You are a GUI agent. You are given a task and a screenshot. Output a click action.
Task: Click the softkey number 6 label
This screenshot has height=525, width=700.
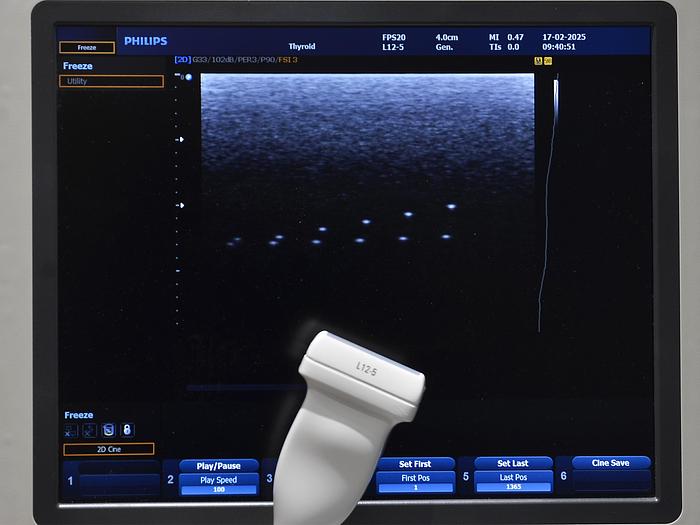click(563, 476)
